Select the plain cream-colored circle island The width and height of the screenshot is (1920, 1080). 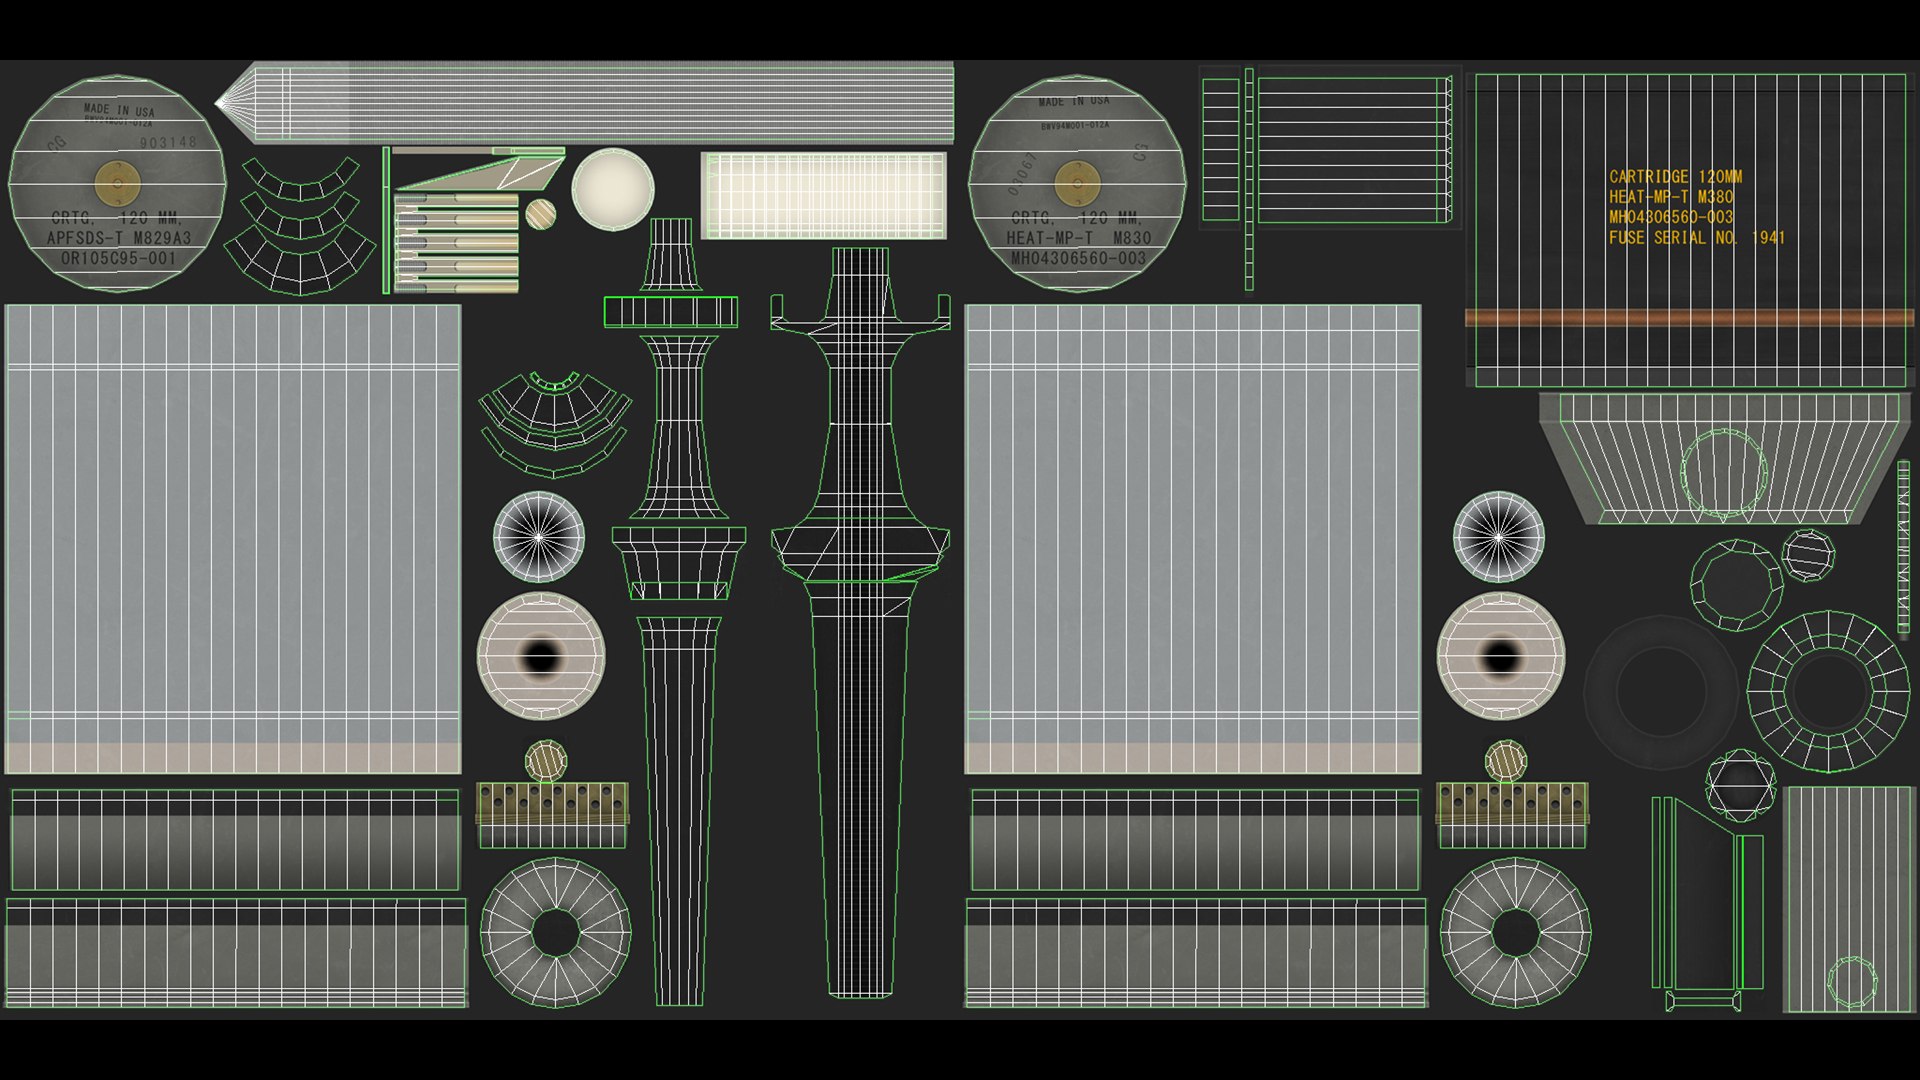tap(613, 189)
